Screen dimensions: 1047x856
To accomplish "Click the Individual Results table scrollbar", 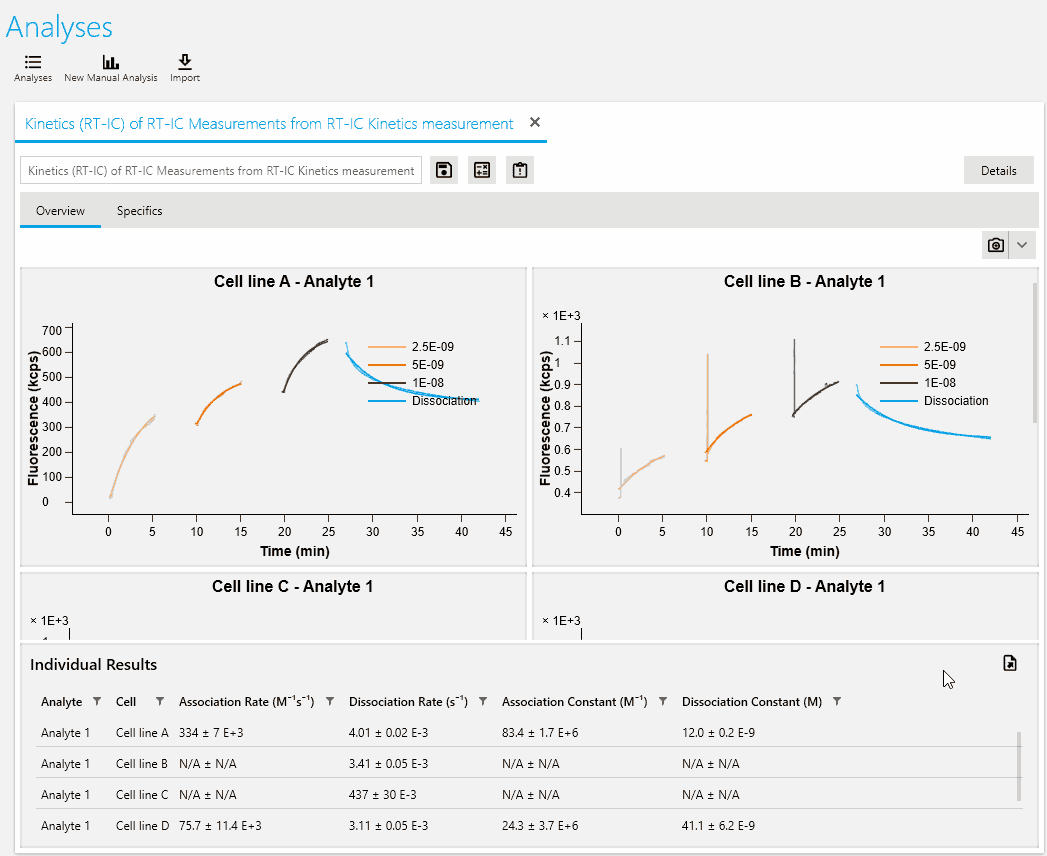I will coord(1020,765).
